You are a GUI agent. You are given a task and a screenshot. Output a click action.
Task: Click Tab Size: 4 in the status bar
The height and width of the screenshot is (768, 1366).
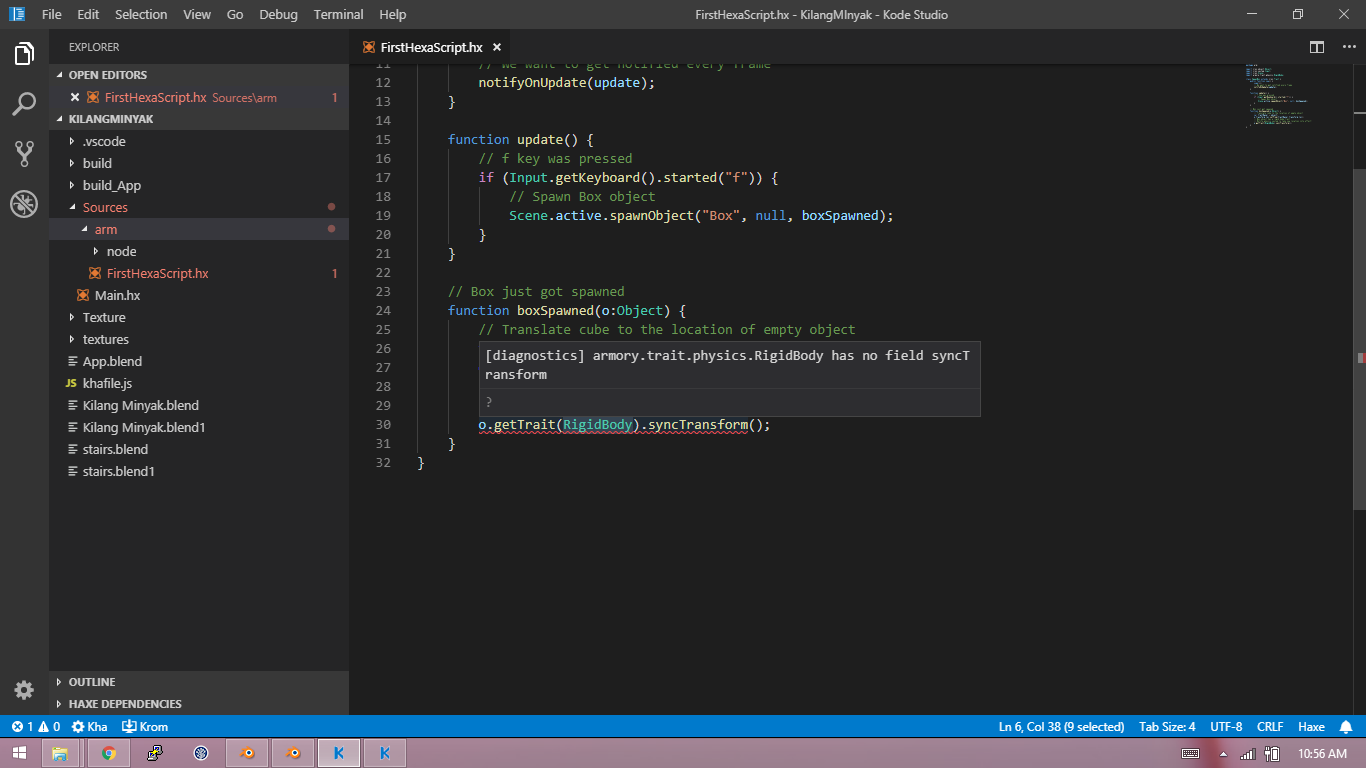(1166, 726)
